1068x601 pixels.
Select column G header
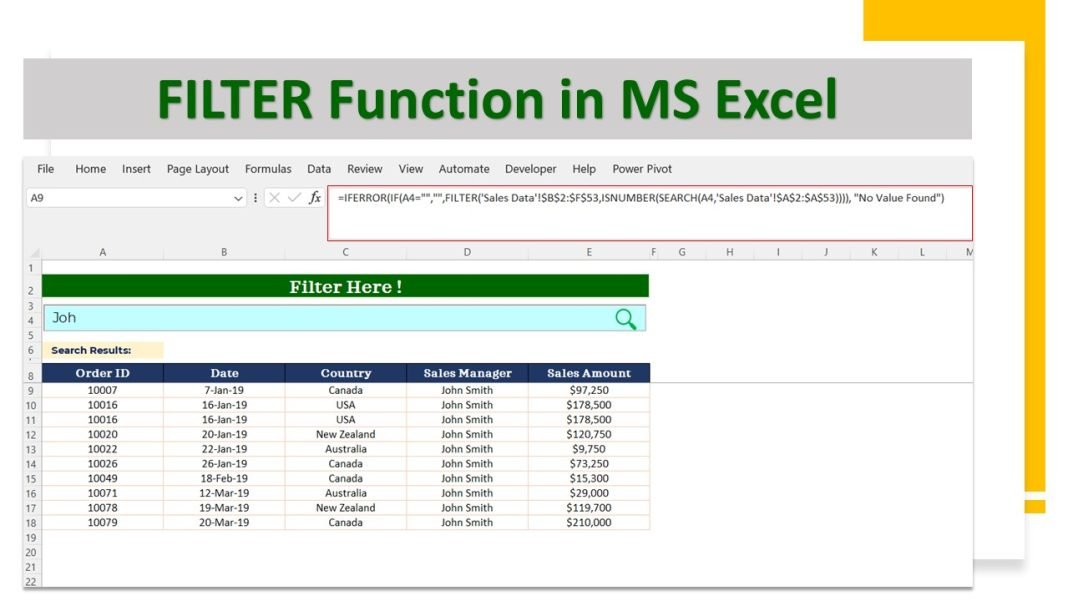tap(682, 252)
